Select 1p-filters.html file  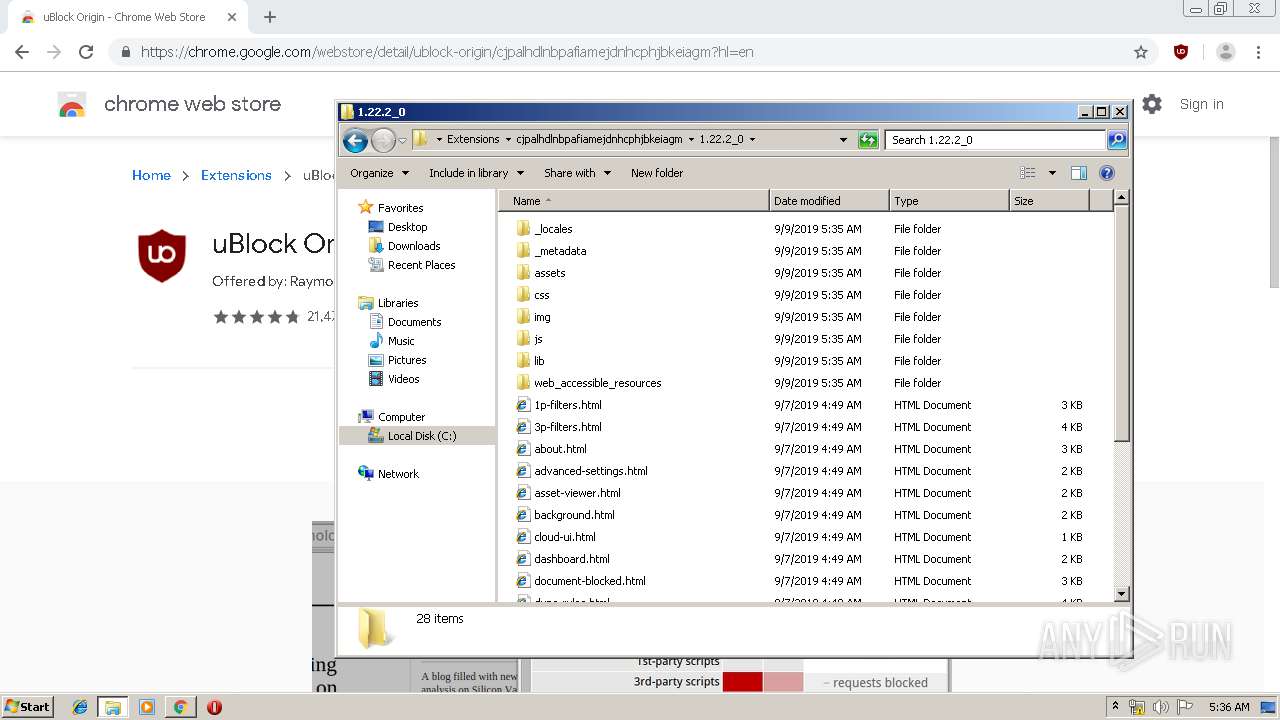[x=567, y=405]
